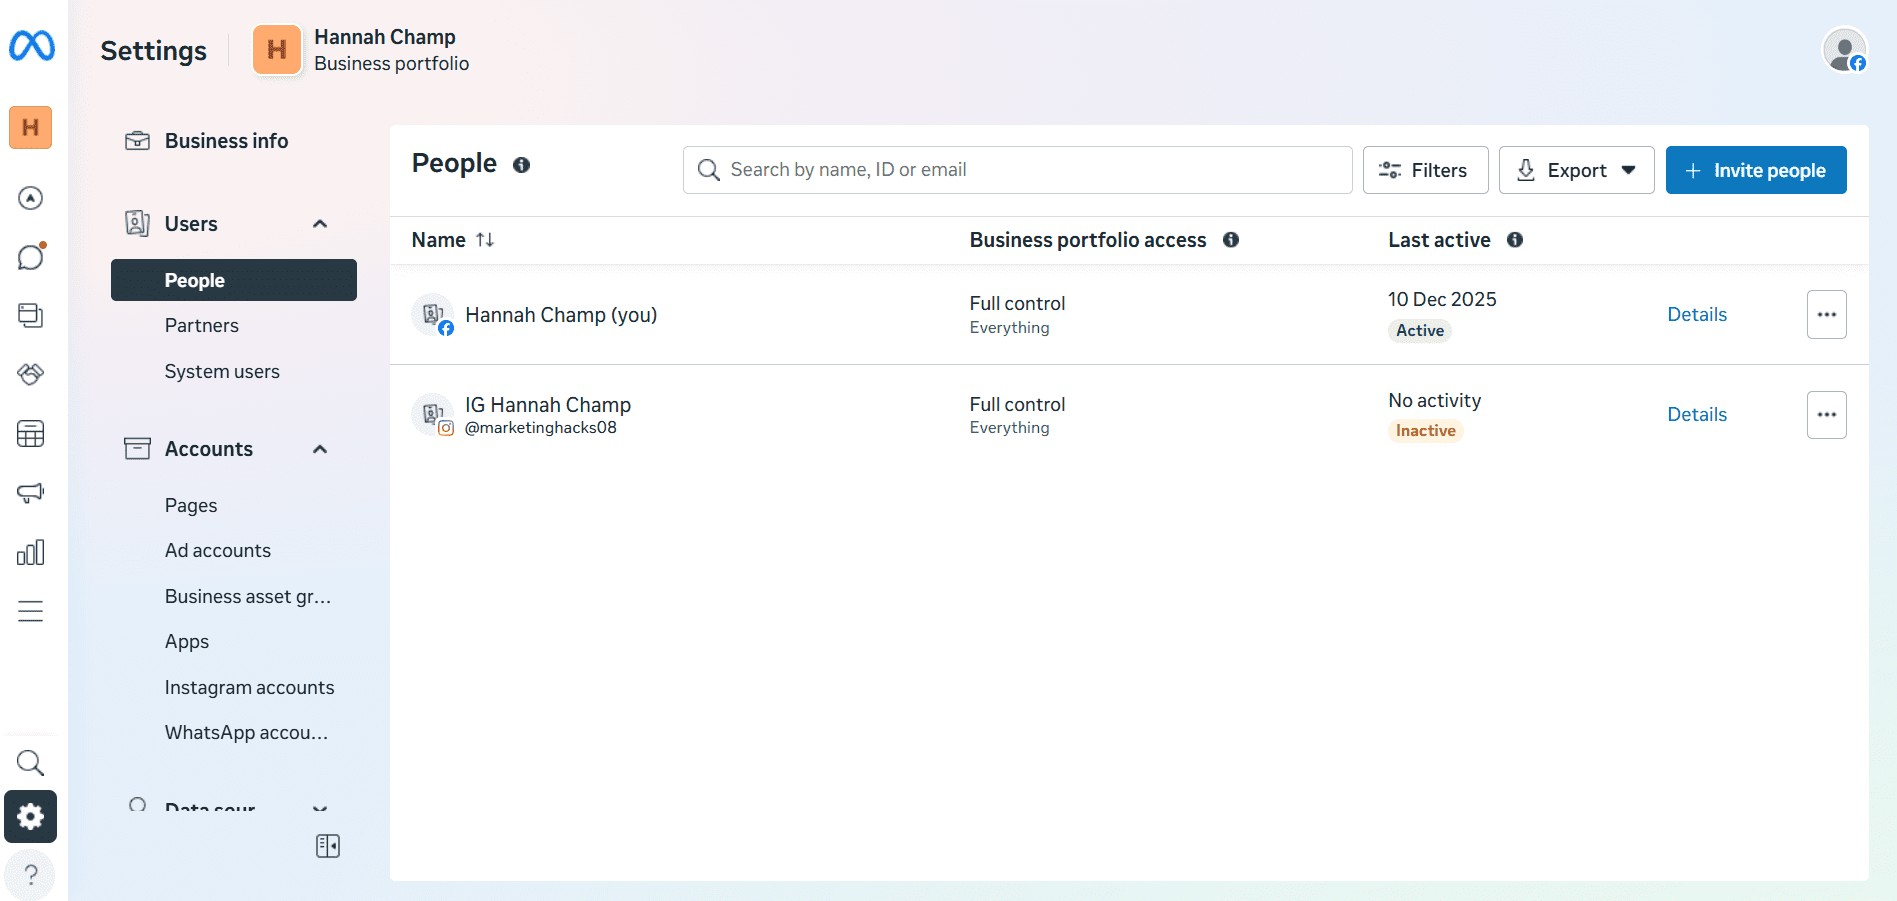Click the Invite people button
The width and height of the screenshot is (1897, 901).
[x=1755, y=170]
